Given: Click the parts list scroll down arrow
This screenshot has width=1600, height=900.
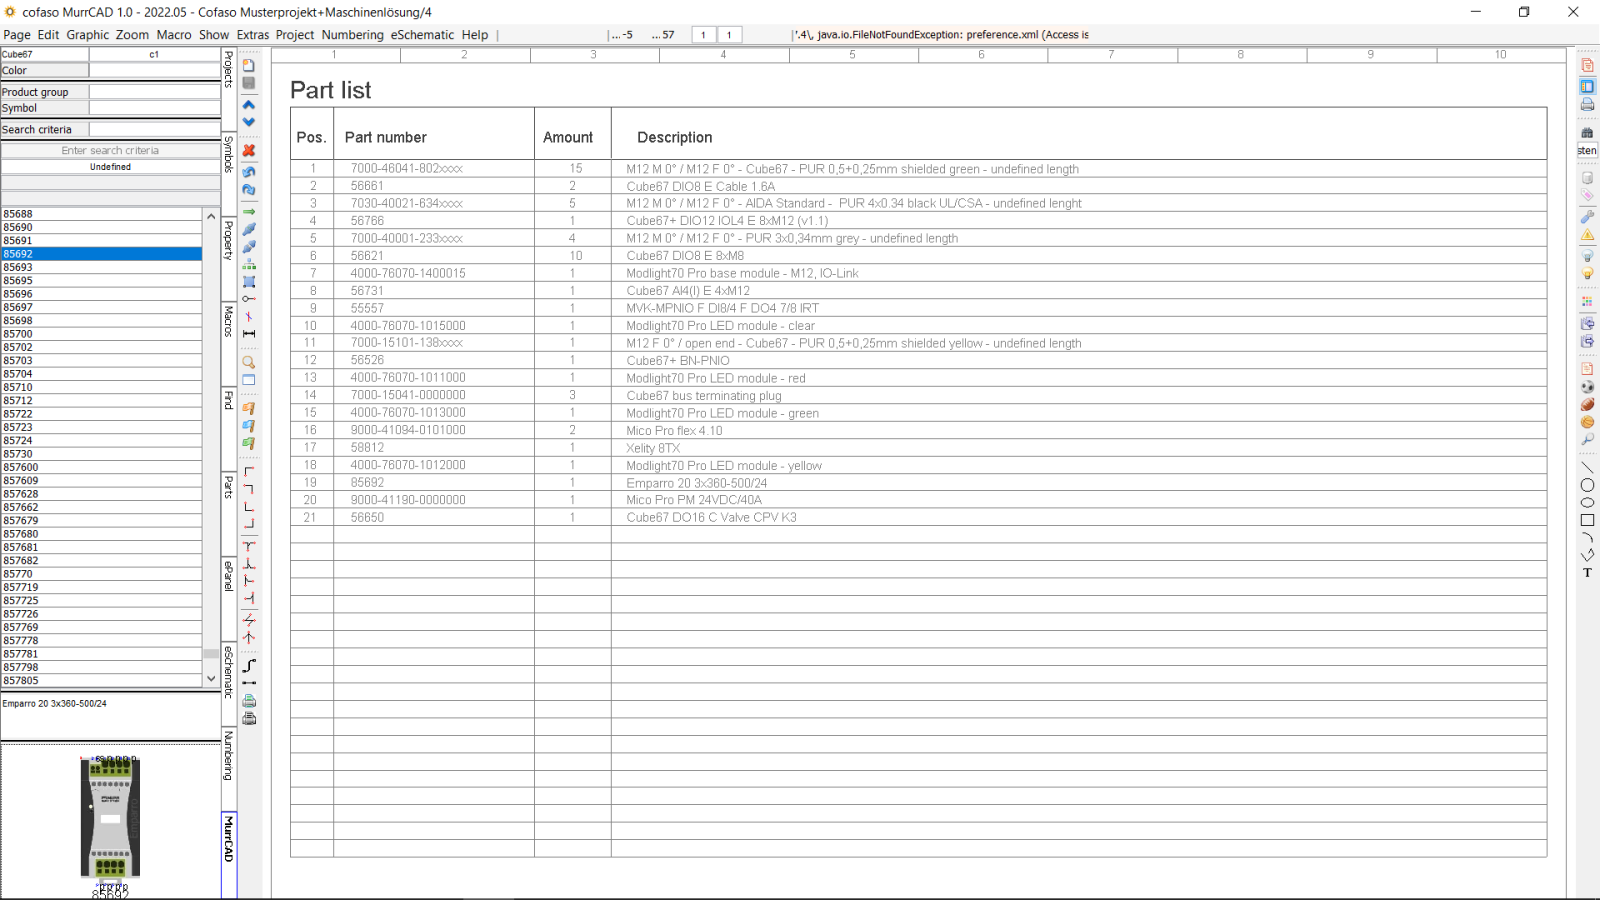Looking at the screenshot, I should click(211, 678).
